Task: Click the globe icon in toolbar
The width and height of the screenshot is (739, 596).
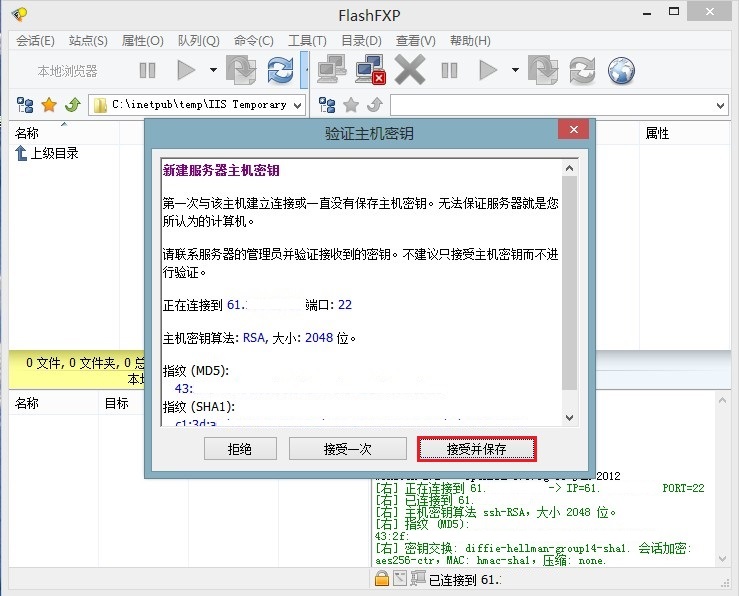Action: point(622,70)
